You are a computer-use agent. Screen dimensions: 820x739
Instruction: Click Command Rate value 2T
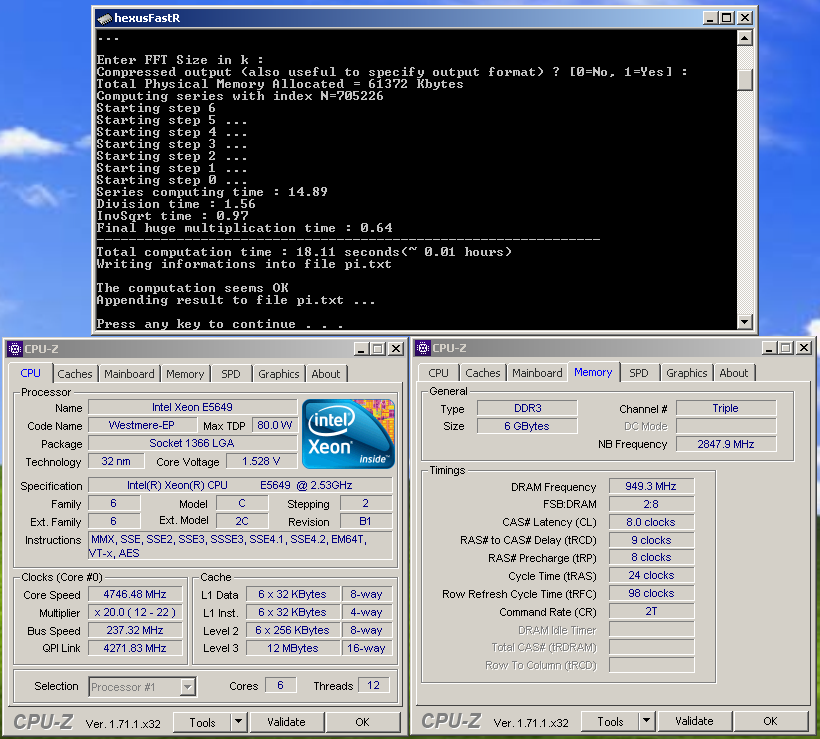coord(651,611)
